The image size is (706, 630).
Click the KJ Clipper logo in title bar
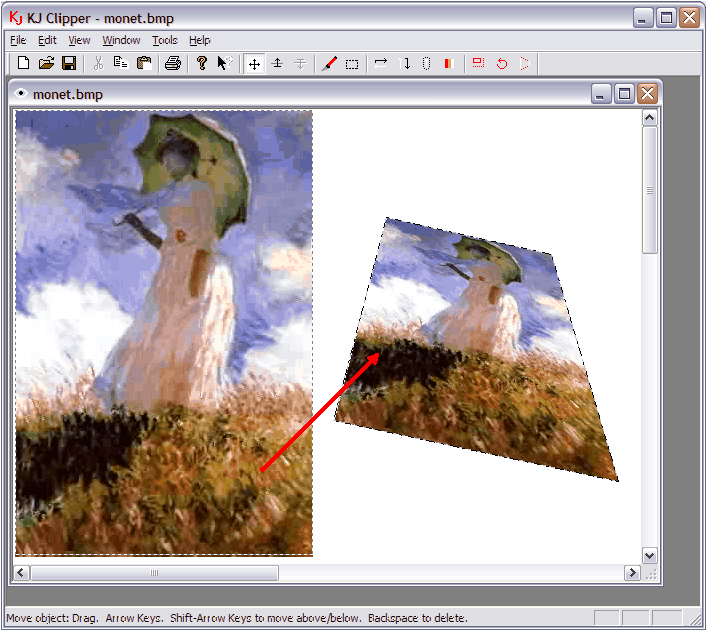click(x=16, y=18)
